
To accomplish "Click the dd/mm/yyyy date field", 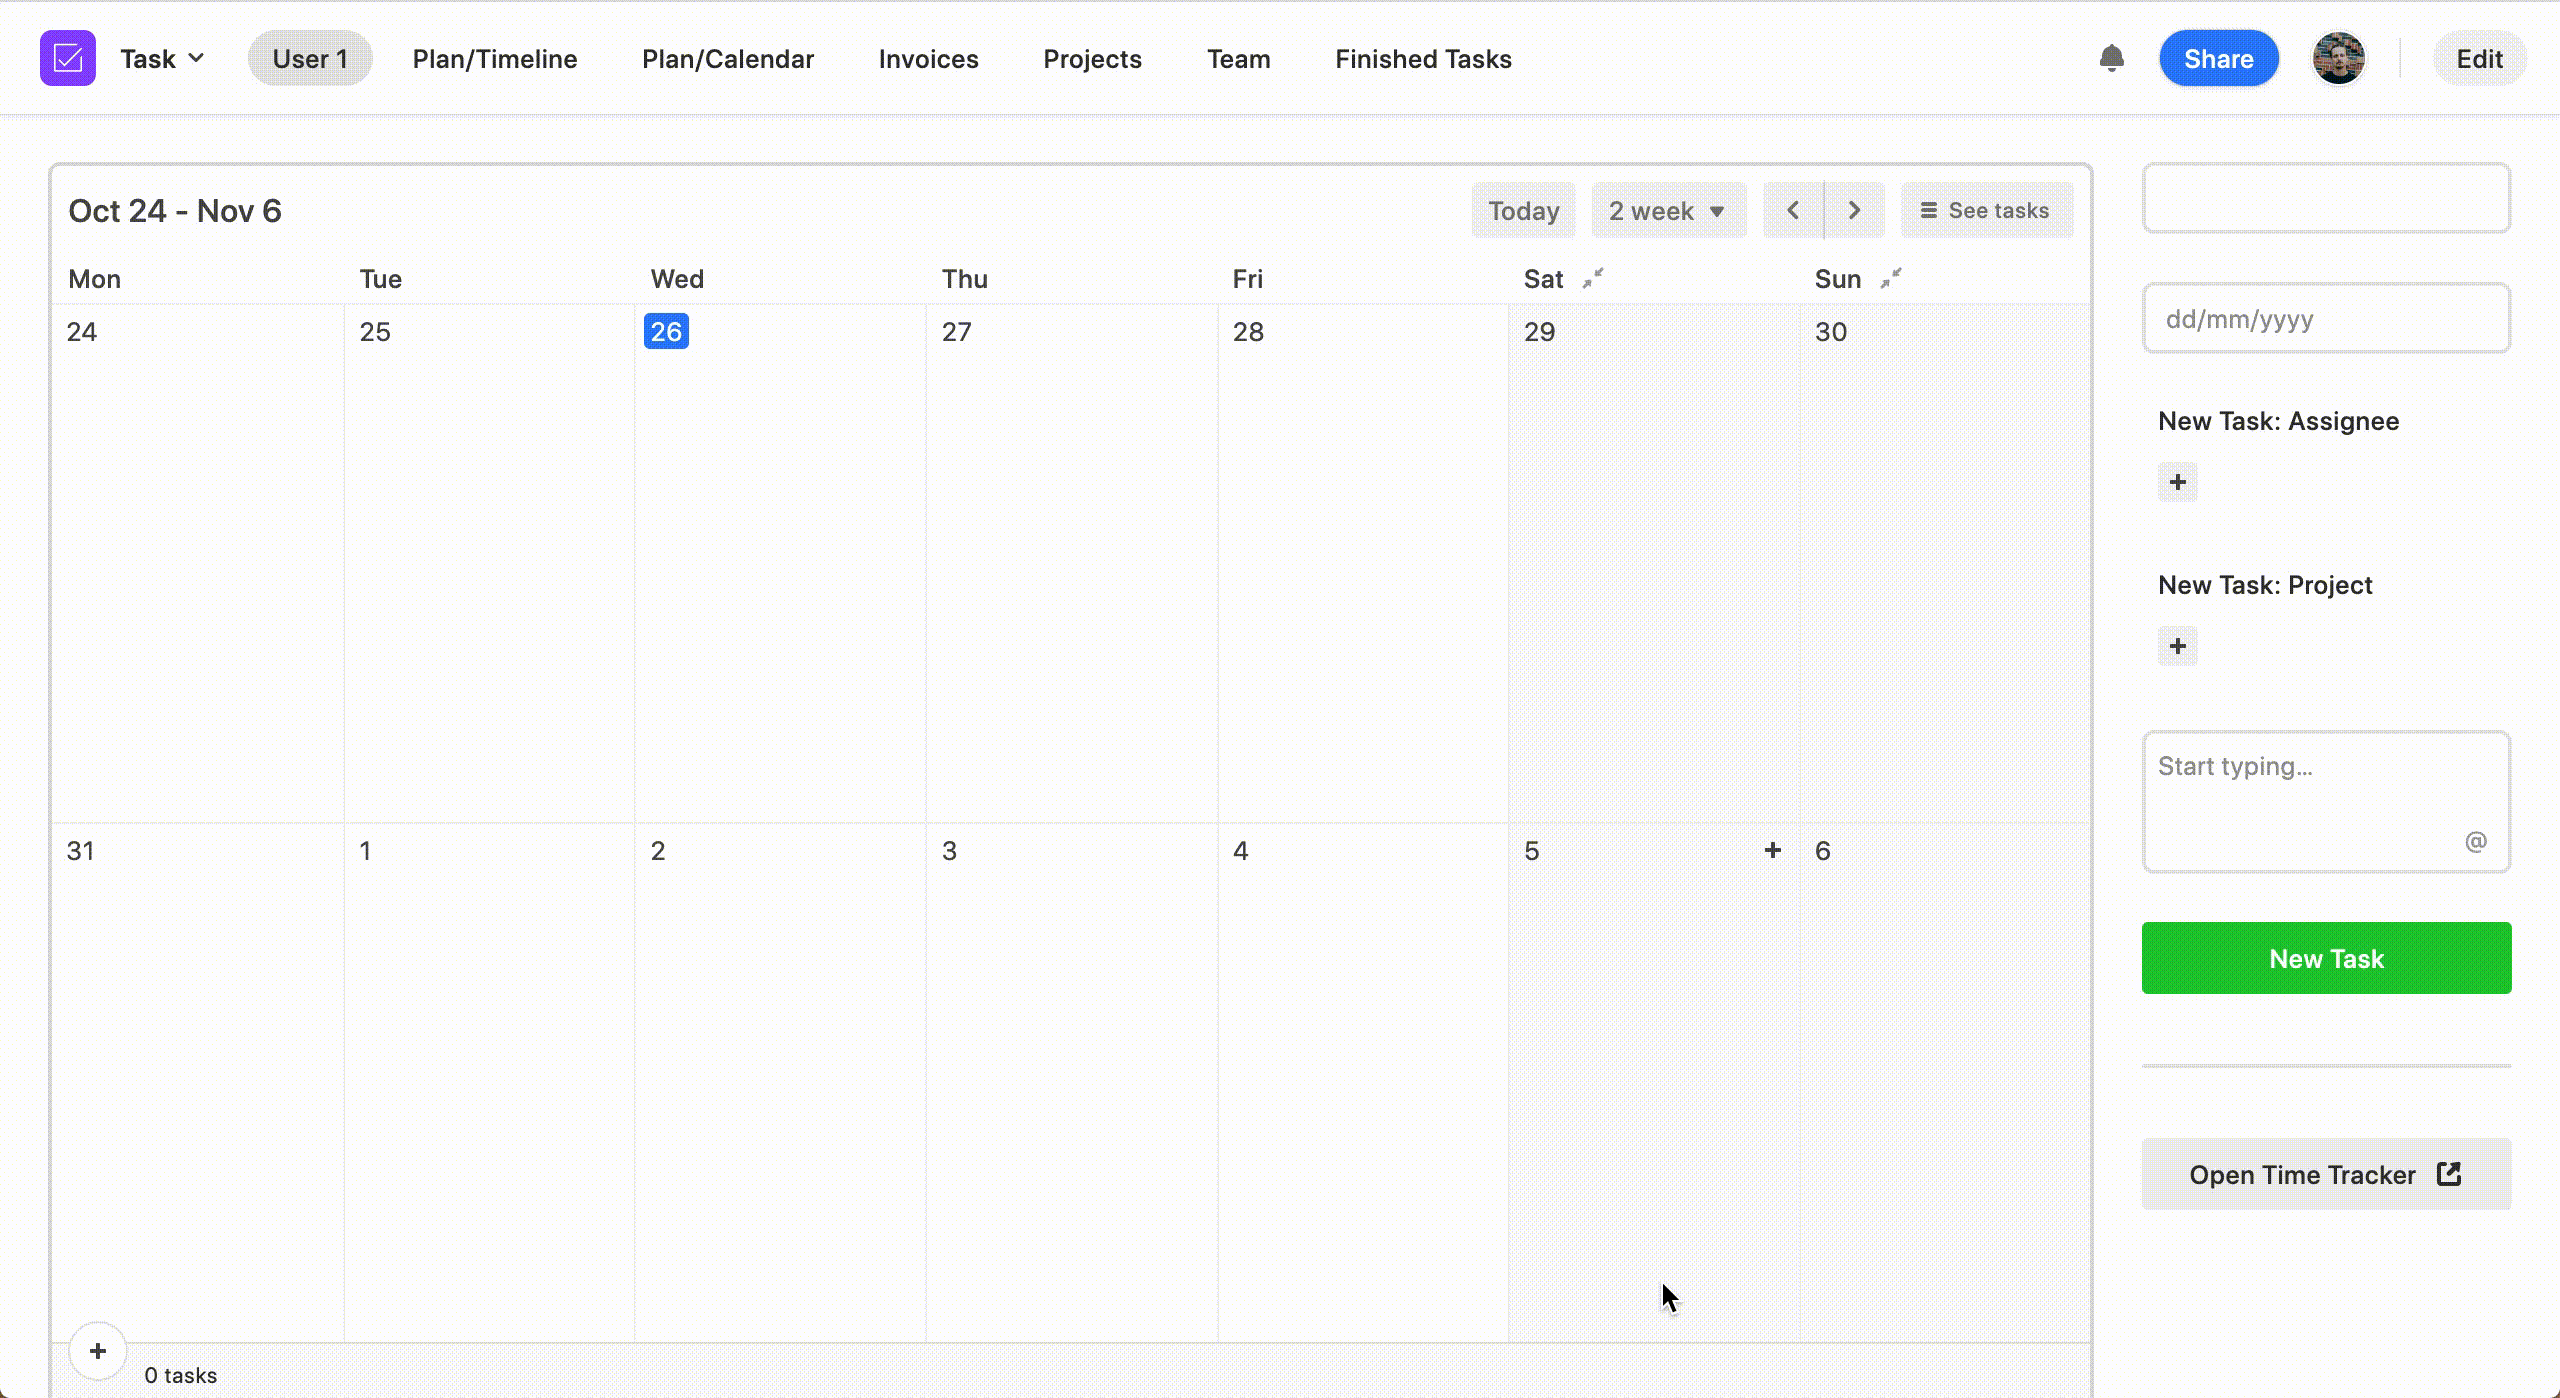I will (2325, 319).
